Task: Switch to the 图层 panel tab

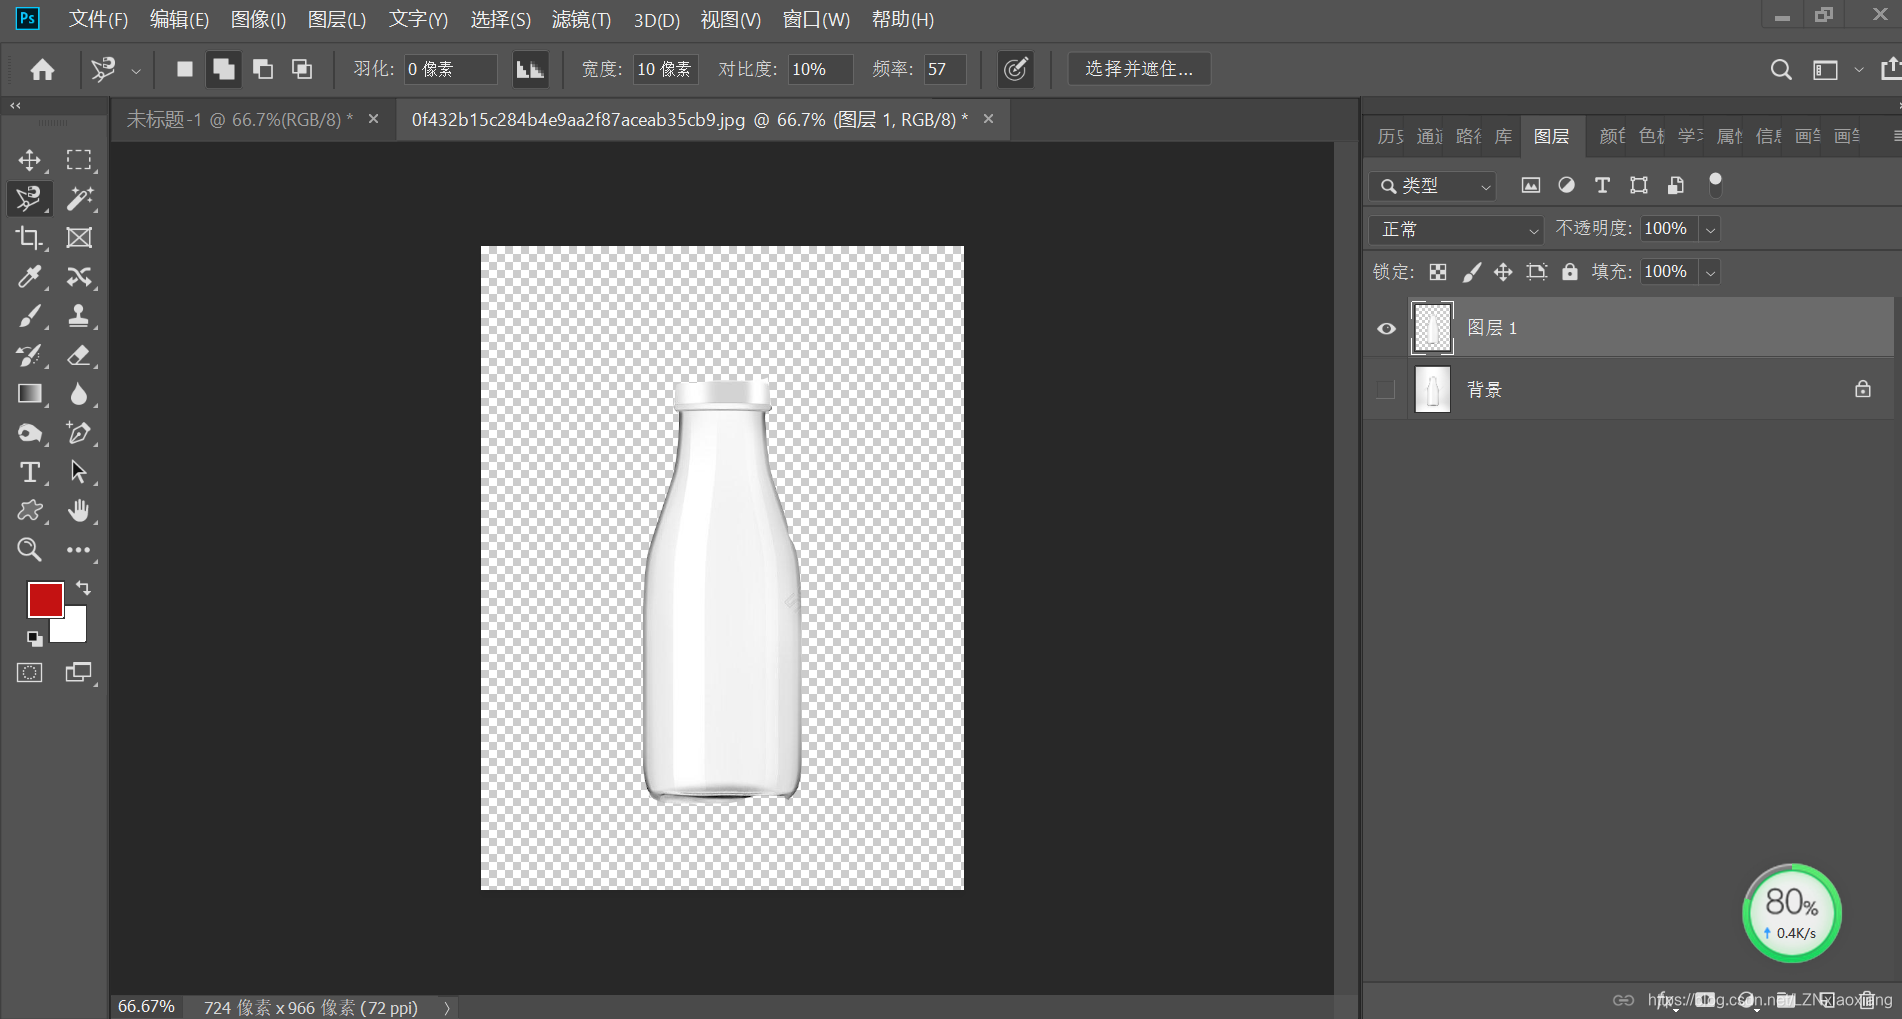Action: pos(1551,136)
